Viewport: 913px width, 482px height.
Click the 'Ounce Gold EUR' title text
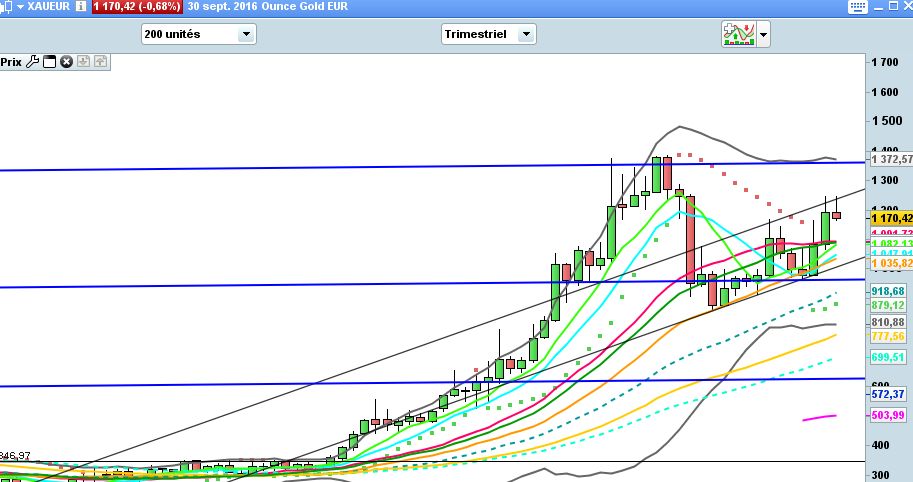tap(305, 6)
